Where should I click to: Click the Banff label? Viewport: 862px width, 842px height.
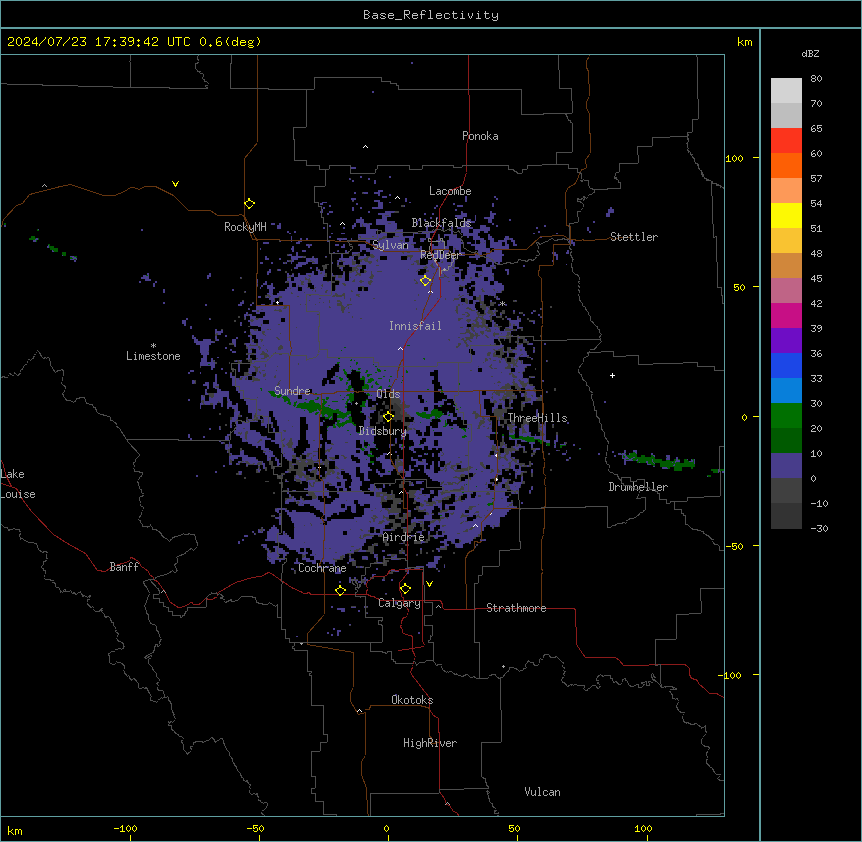[124, 567]
